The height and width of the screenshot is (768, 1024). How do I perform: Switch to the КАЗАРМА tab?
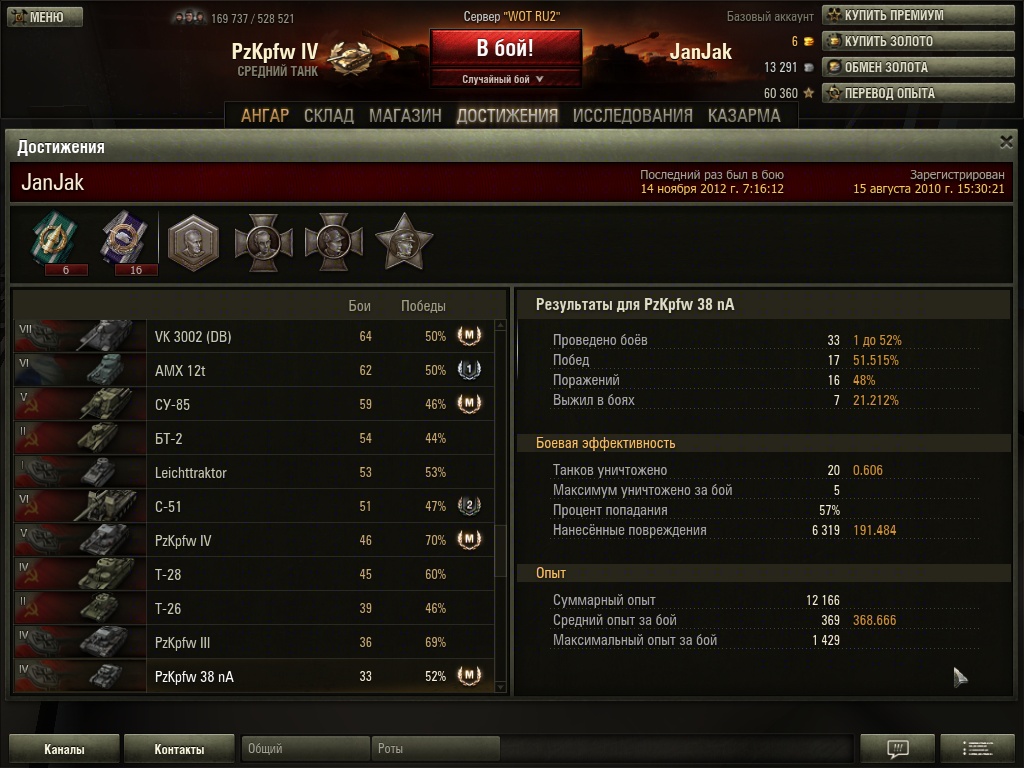(744, 116)
